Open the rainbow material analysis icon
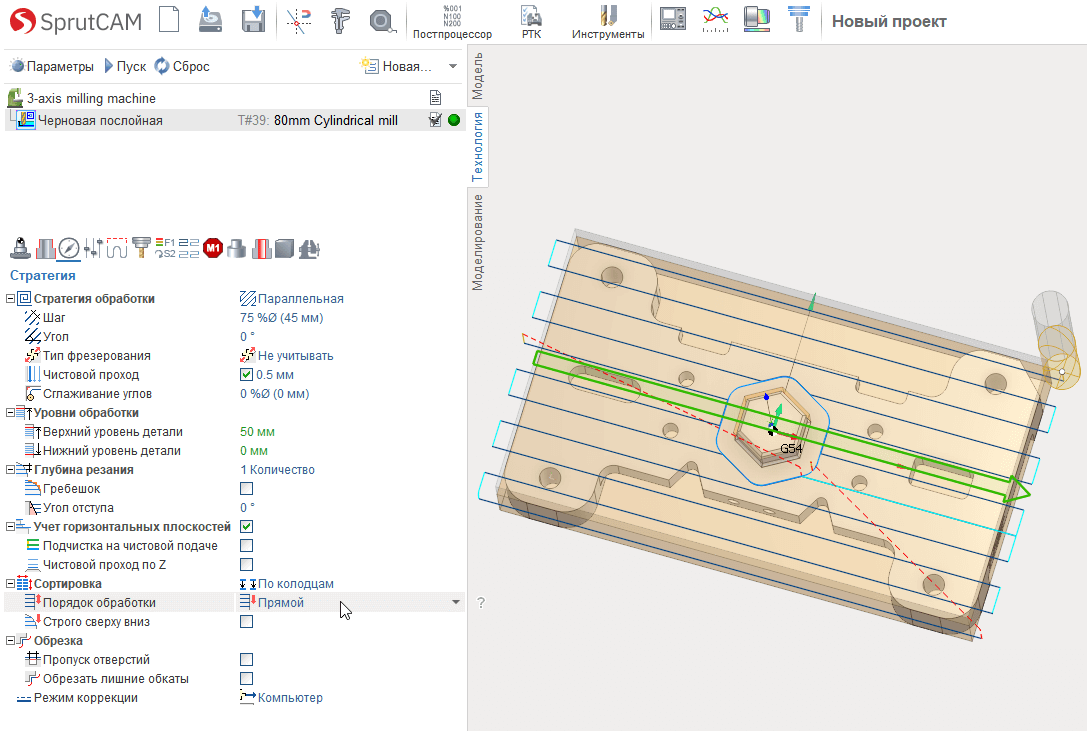The width and height of the screenshot is (1087, 731). (756, 19)
